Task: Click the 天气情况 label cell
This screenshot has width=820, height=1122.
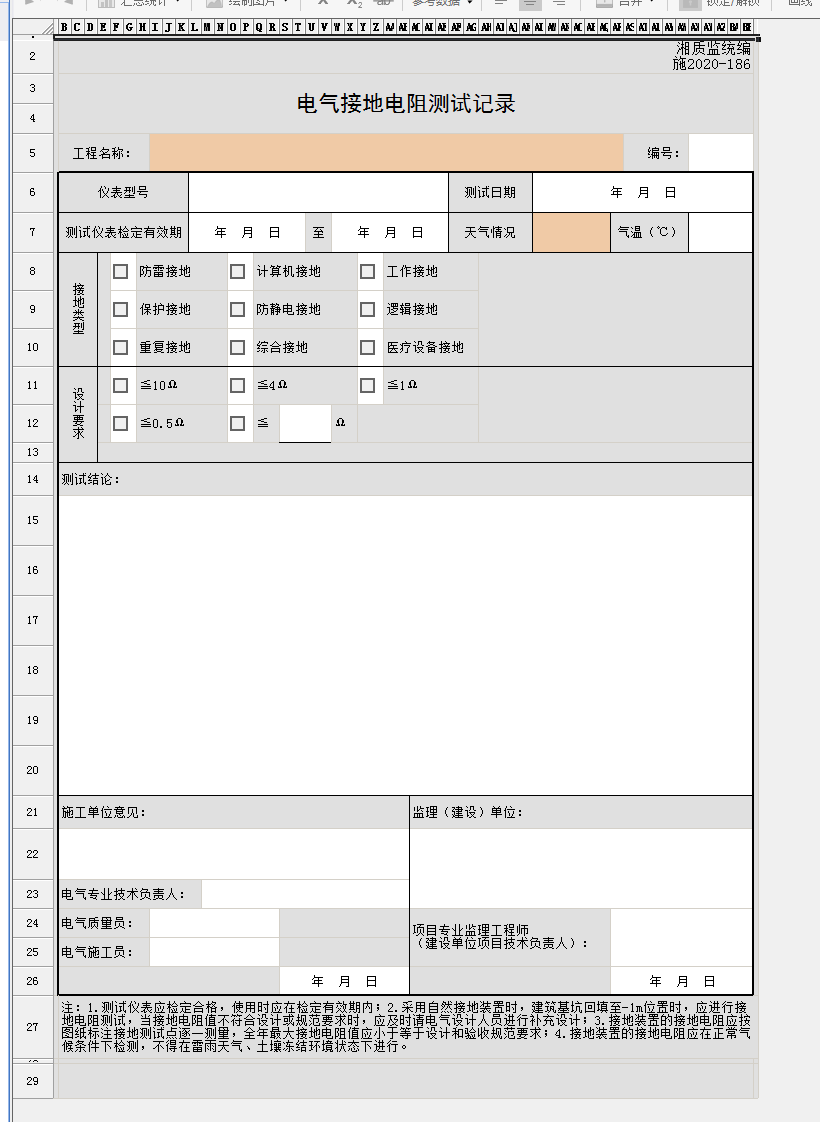Action: [x=490, y=233]
